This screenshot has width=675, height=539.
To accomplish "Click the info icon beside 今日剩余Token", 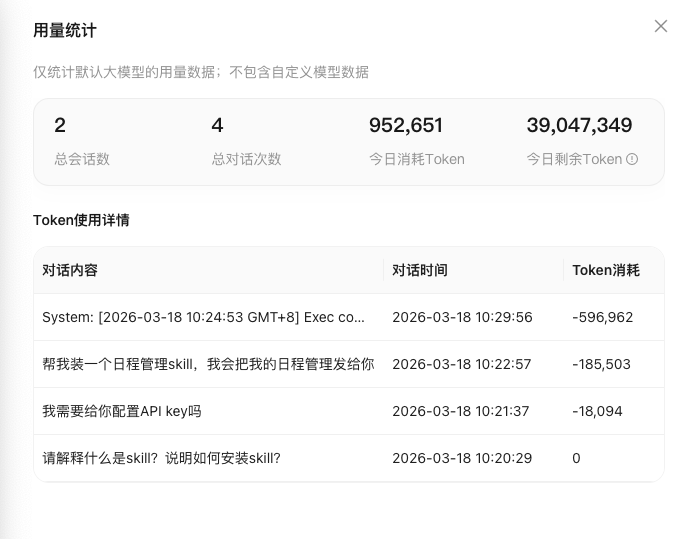I will pyautogui.click(x=632, y=159).
